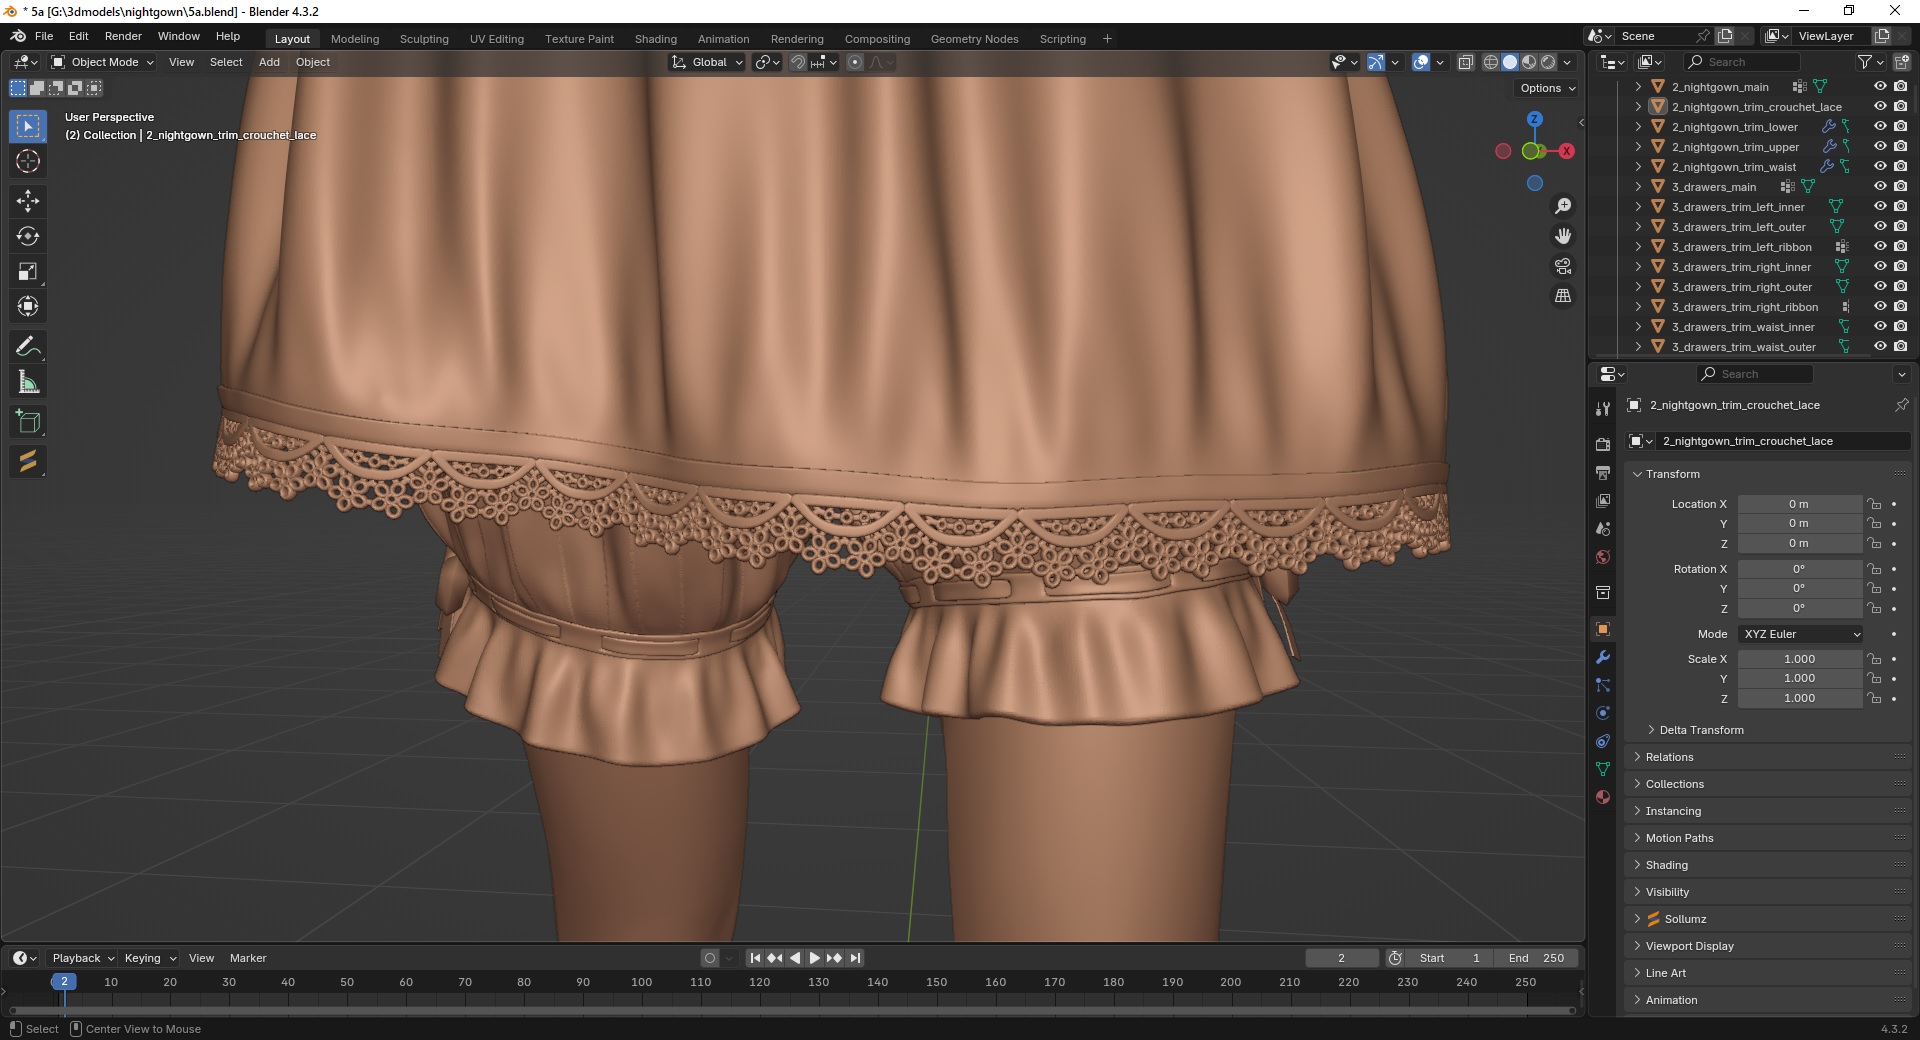Switch to the Sculpting workspace tab
1920x1040 pixels.
point(424,39)
